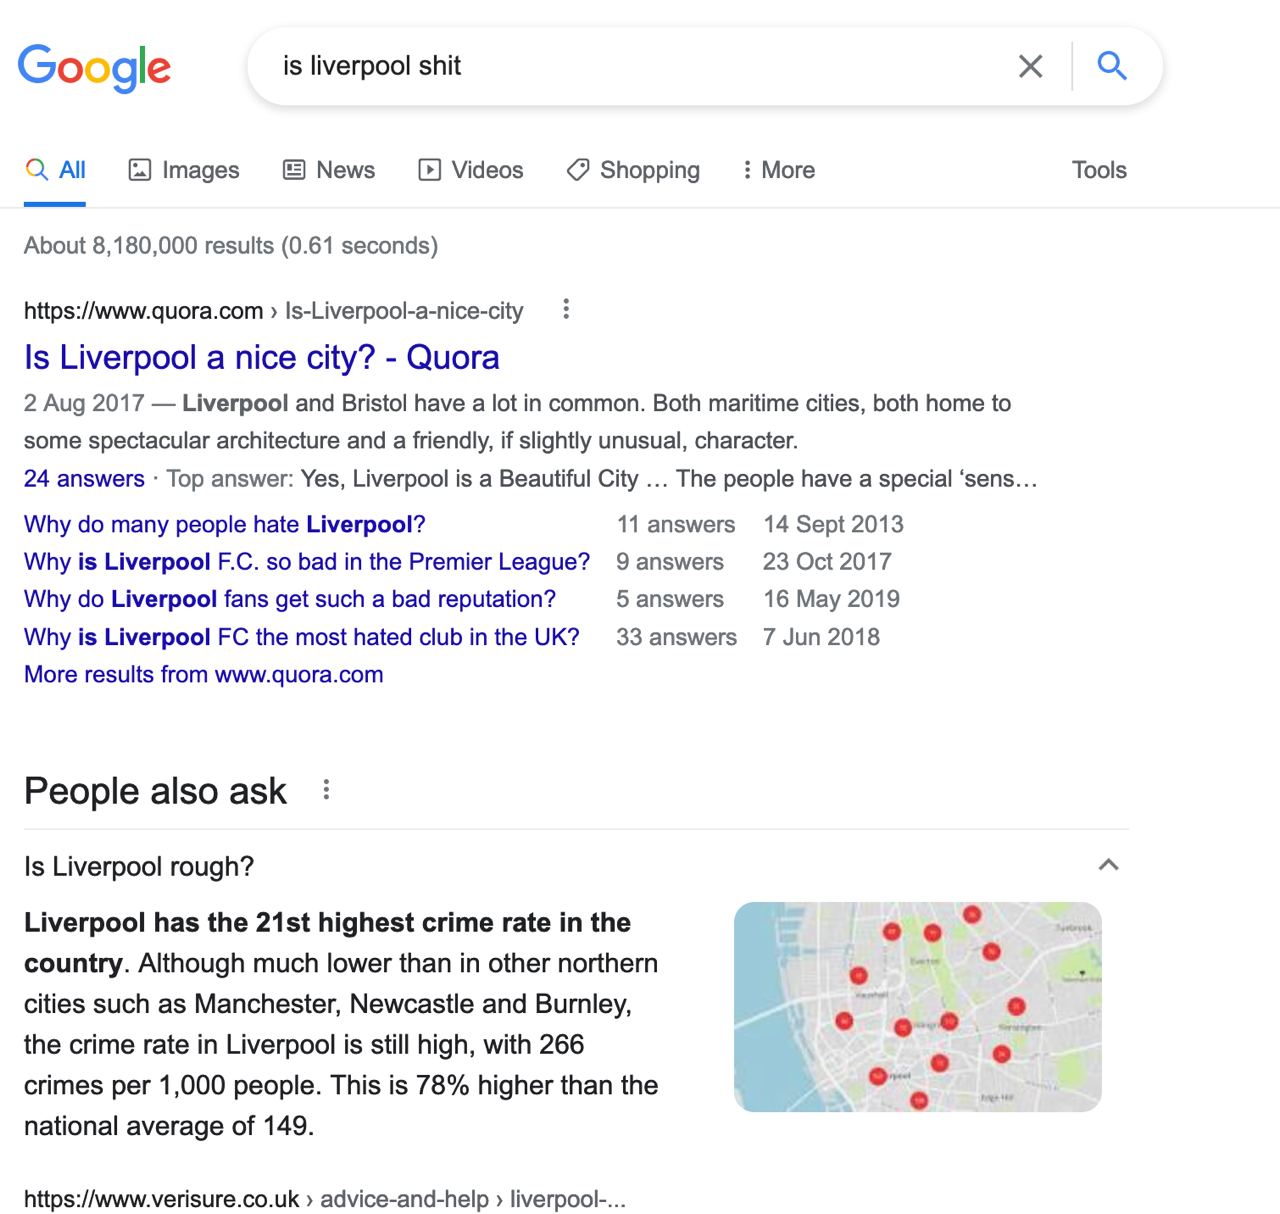This screenshot has height=1214, width=1280.
Task: Open 'Why do many people hate Liverpool?'
Action: [x=225, y=524]
